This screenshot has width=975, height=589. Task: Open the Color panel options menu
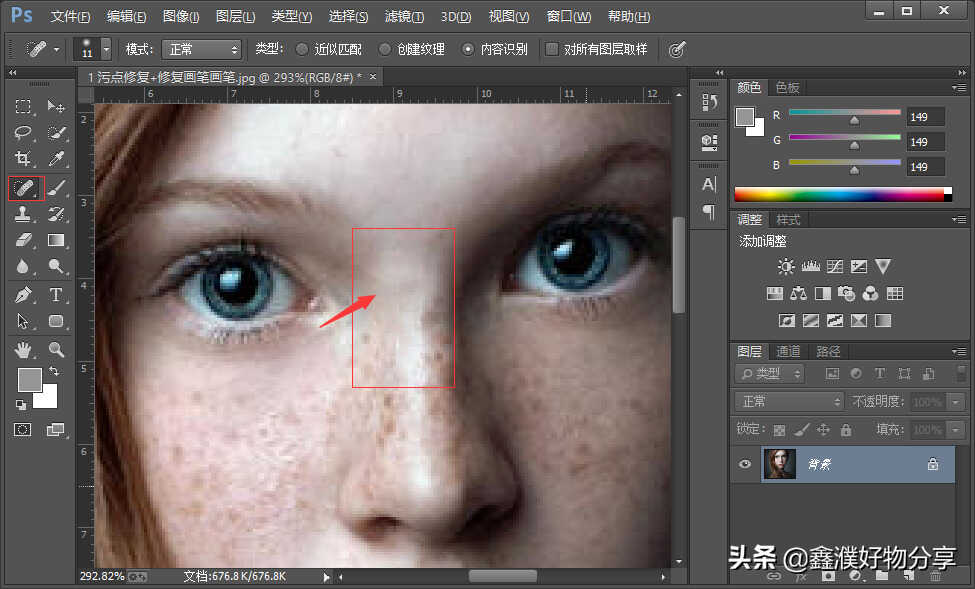959,88
